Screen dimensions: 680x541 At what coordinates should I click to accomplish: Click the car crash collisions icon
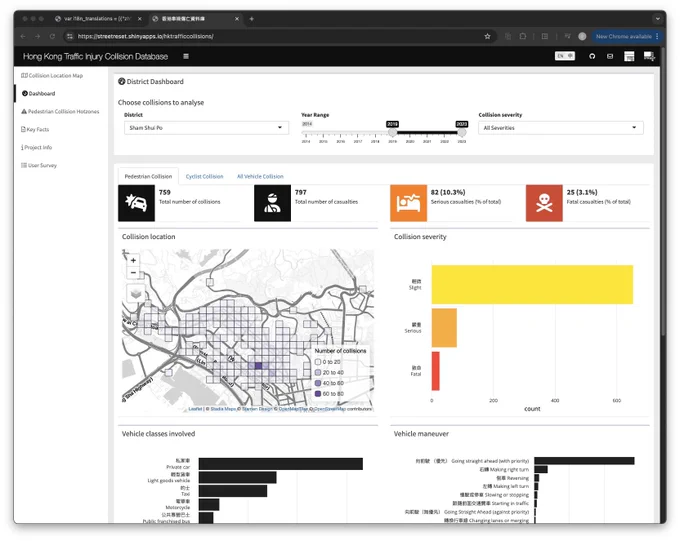[136, 203]
